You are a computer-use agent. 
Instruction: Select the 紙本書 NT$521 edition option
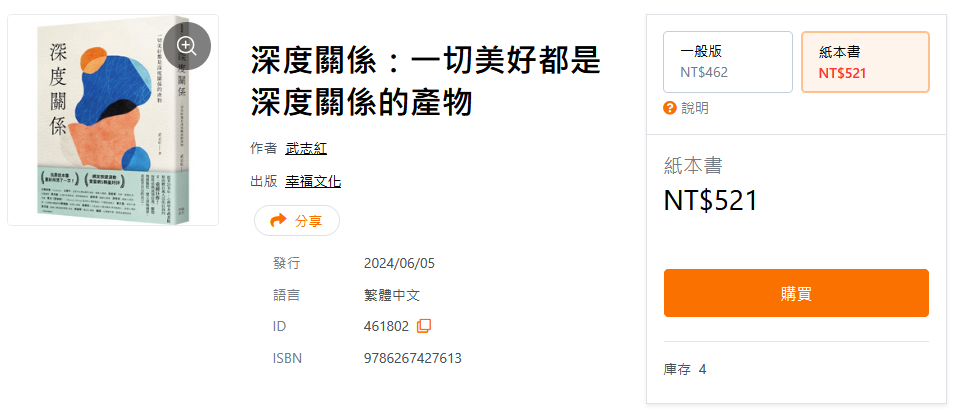(865, 62)
